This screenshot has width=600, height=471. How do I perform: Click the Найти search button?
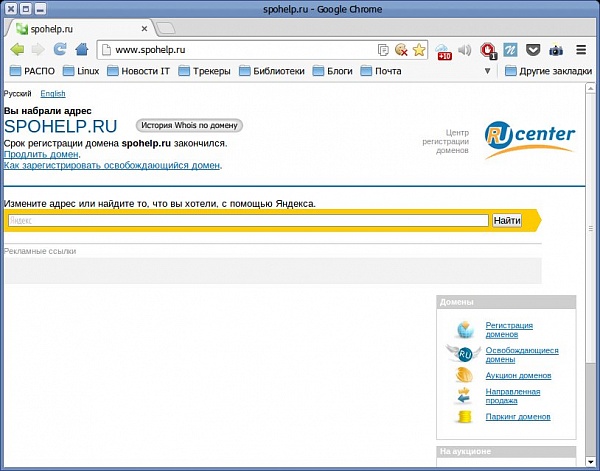(507, 221)
